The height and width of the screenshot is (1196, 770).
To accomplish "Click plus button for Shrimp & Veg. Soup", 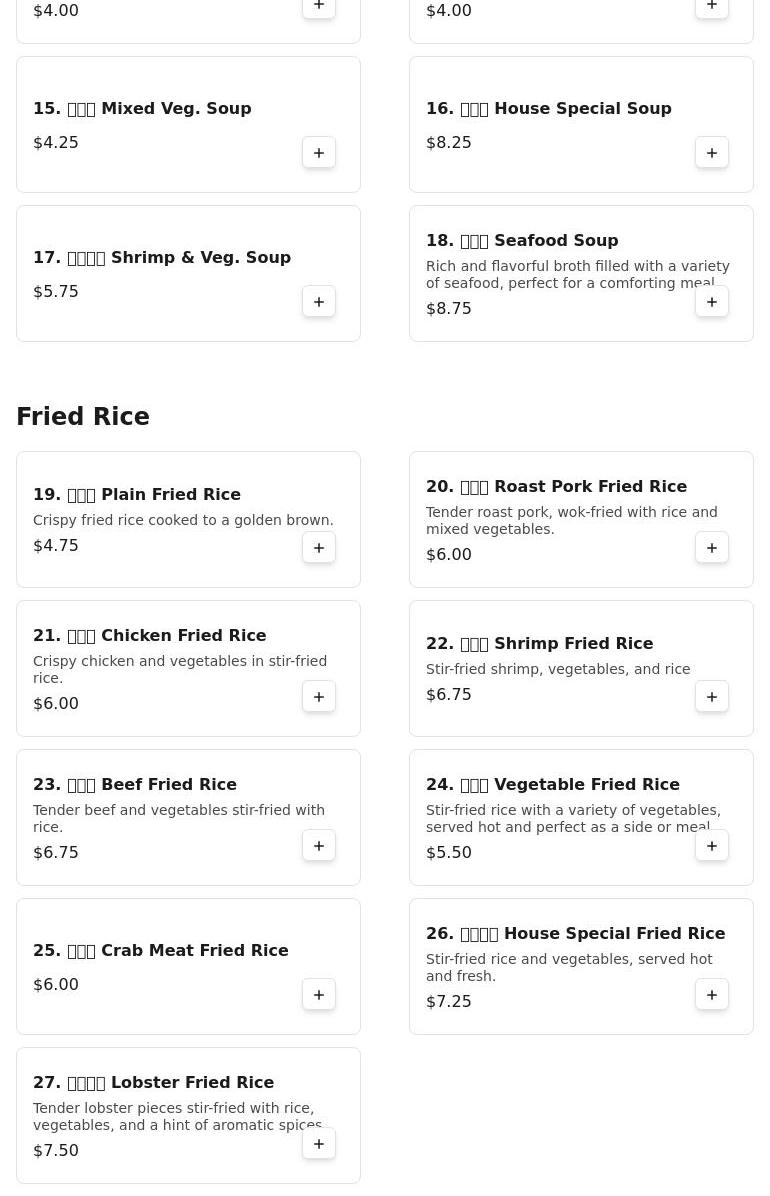I will click(x=319, y=302).
